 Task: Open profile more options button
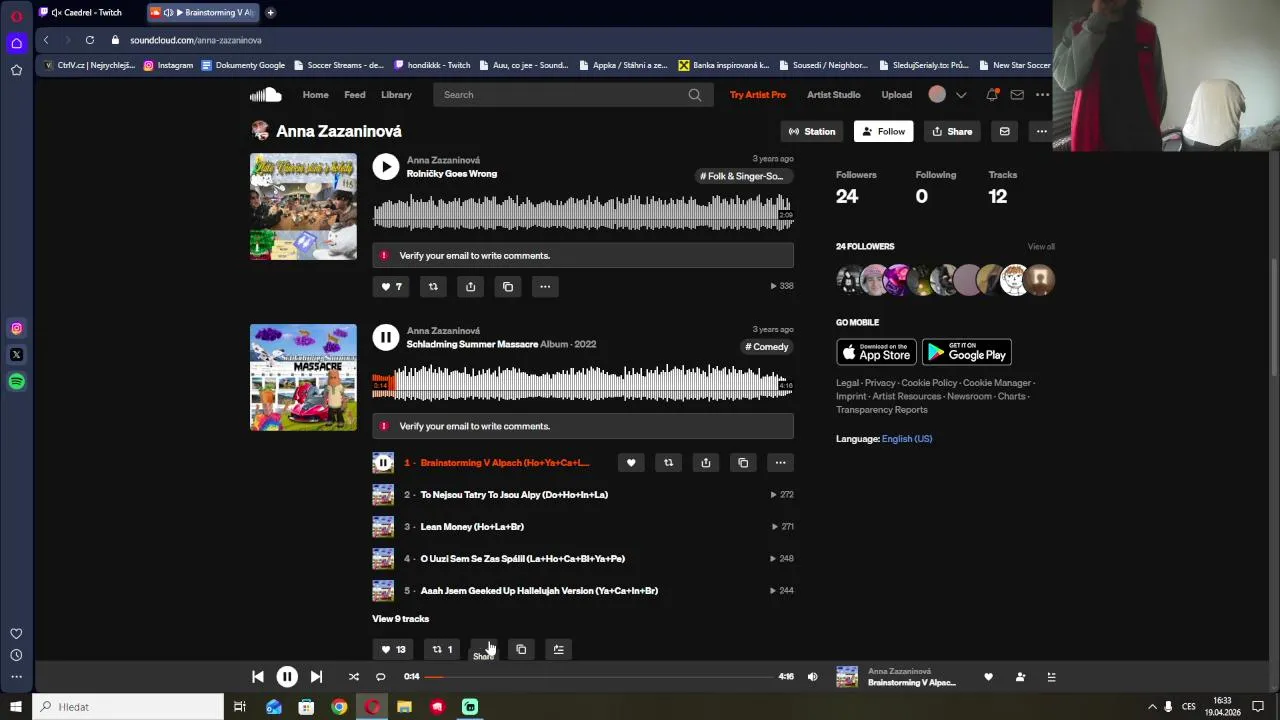[1042, 131]
